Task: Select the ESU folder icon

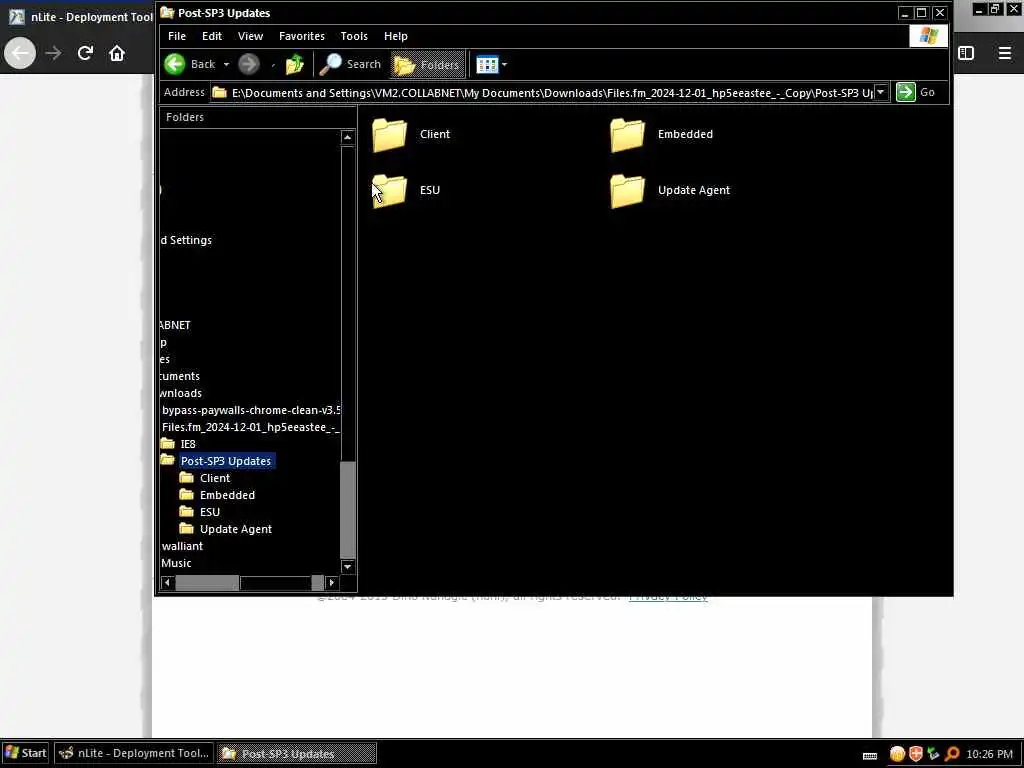Action: [x=389, y=191]
